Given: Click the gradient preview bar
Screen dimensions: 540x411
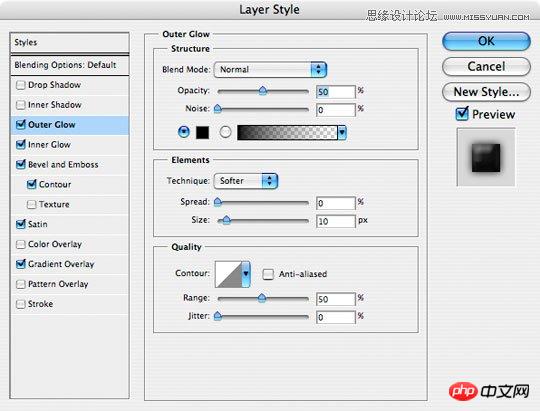Looking at the screenshot, I should point(287,132).
